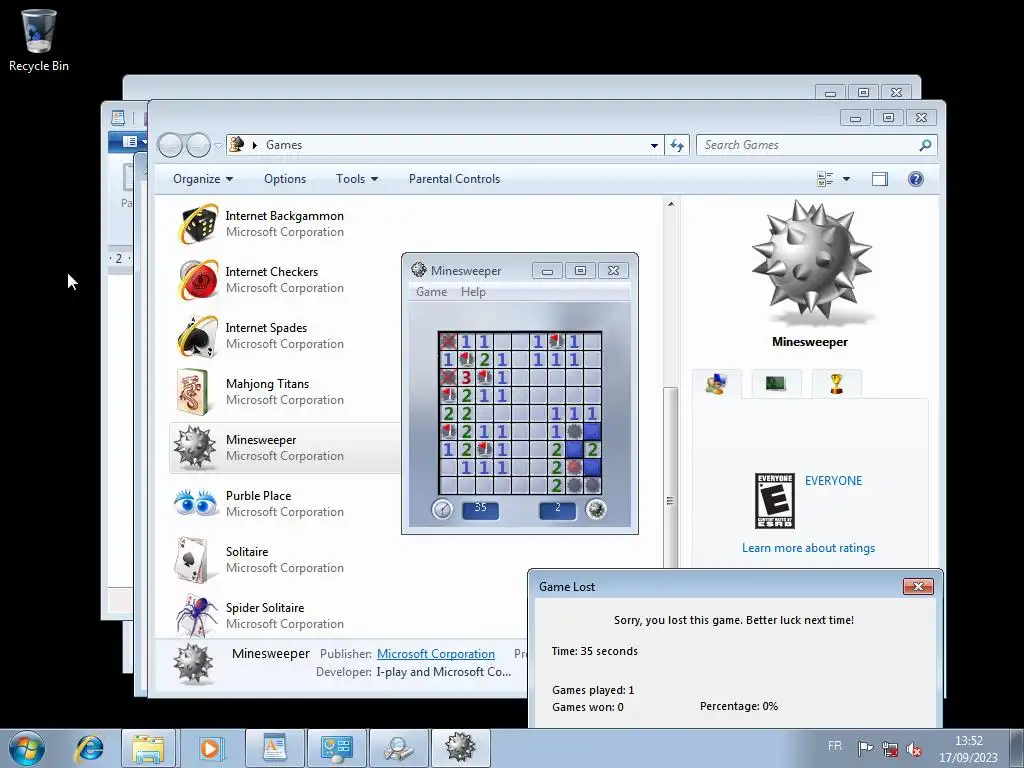Click the Minesweeper timer clock icon
Screen dimensions: 1024x768
click(442, 509)
